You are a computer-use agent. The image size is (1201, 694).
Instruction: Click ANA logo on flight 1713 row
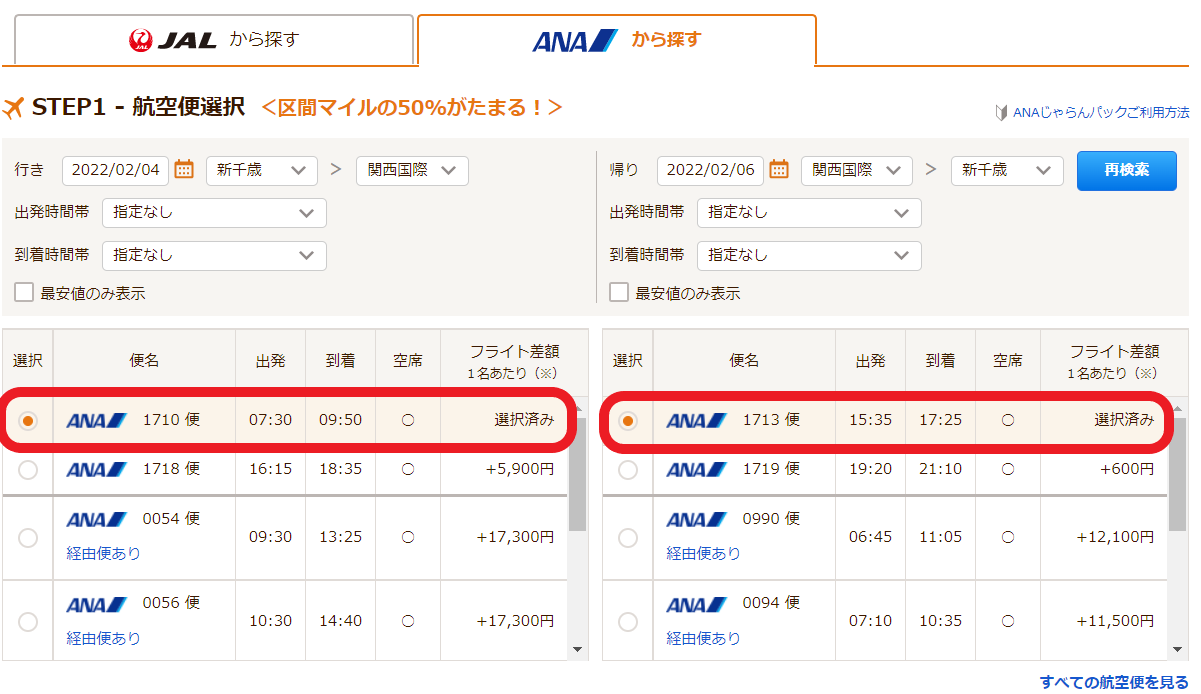697,421
